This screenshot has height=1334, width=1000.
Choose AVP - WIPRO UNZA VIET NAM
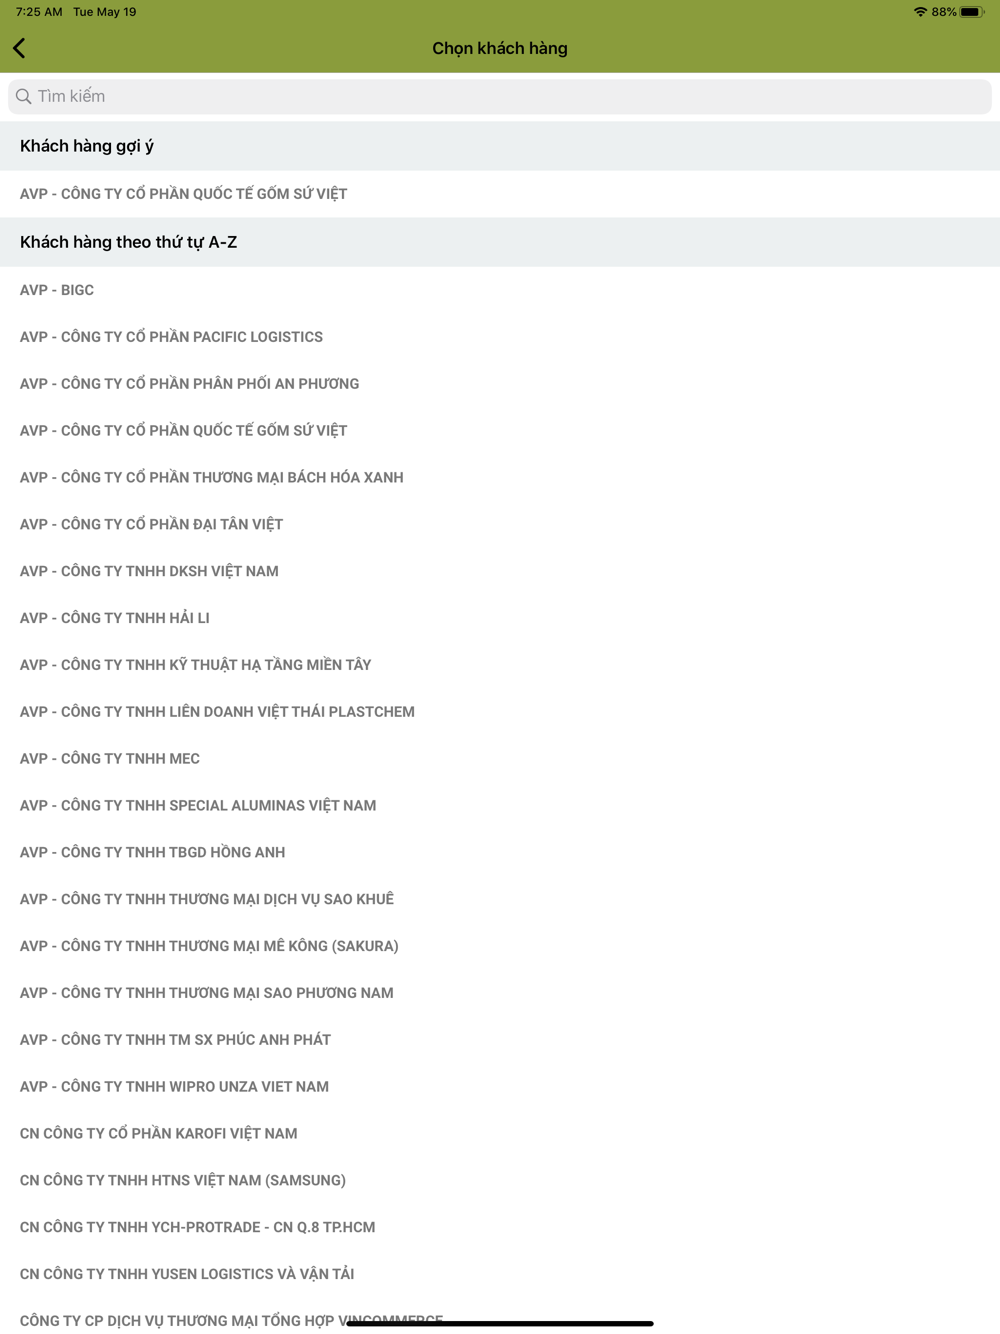point(500,1087)
